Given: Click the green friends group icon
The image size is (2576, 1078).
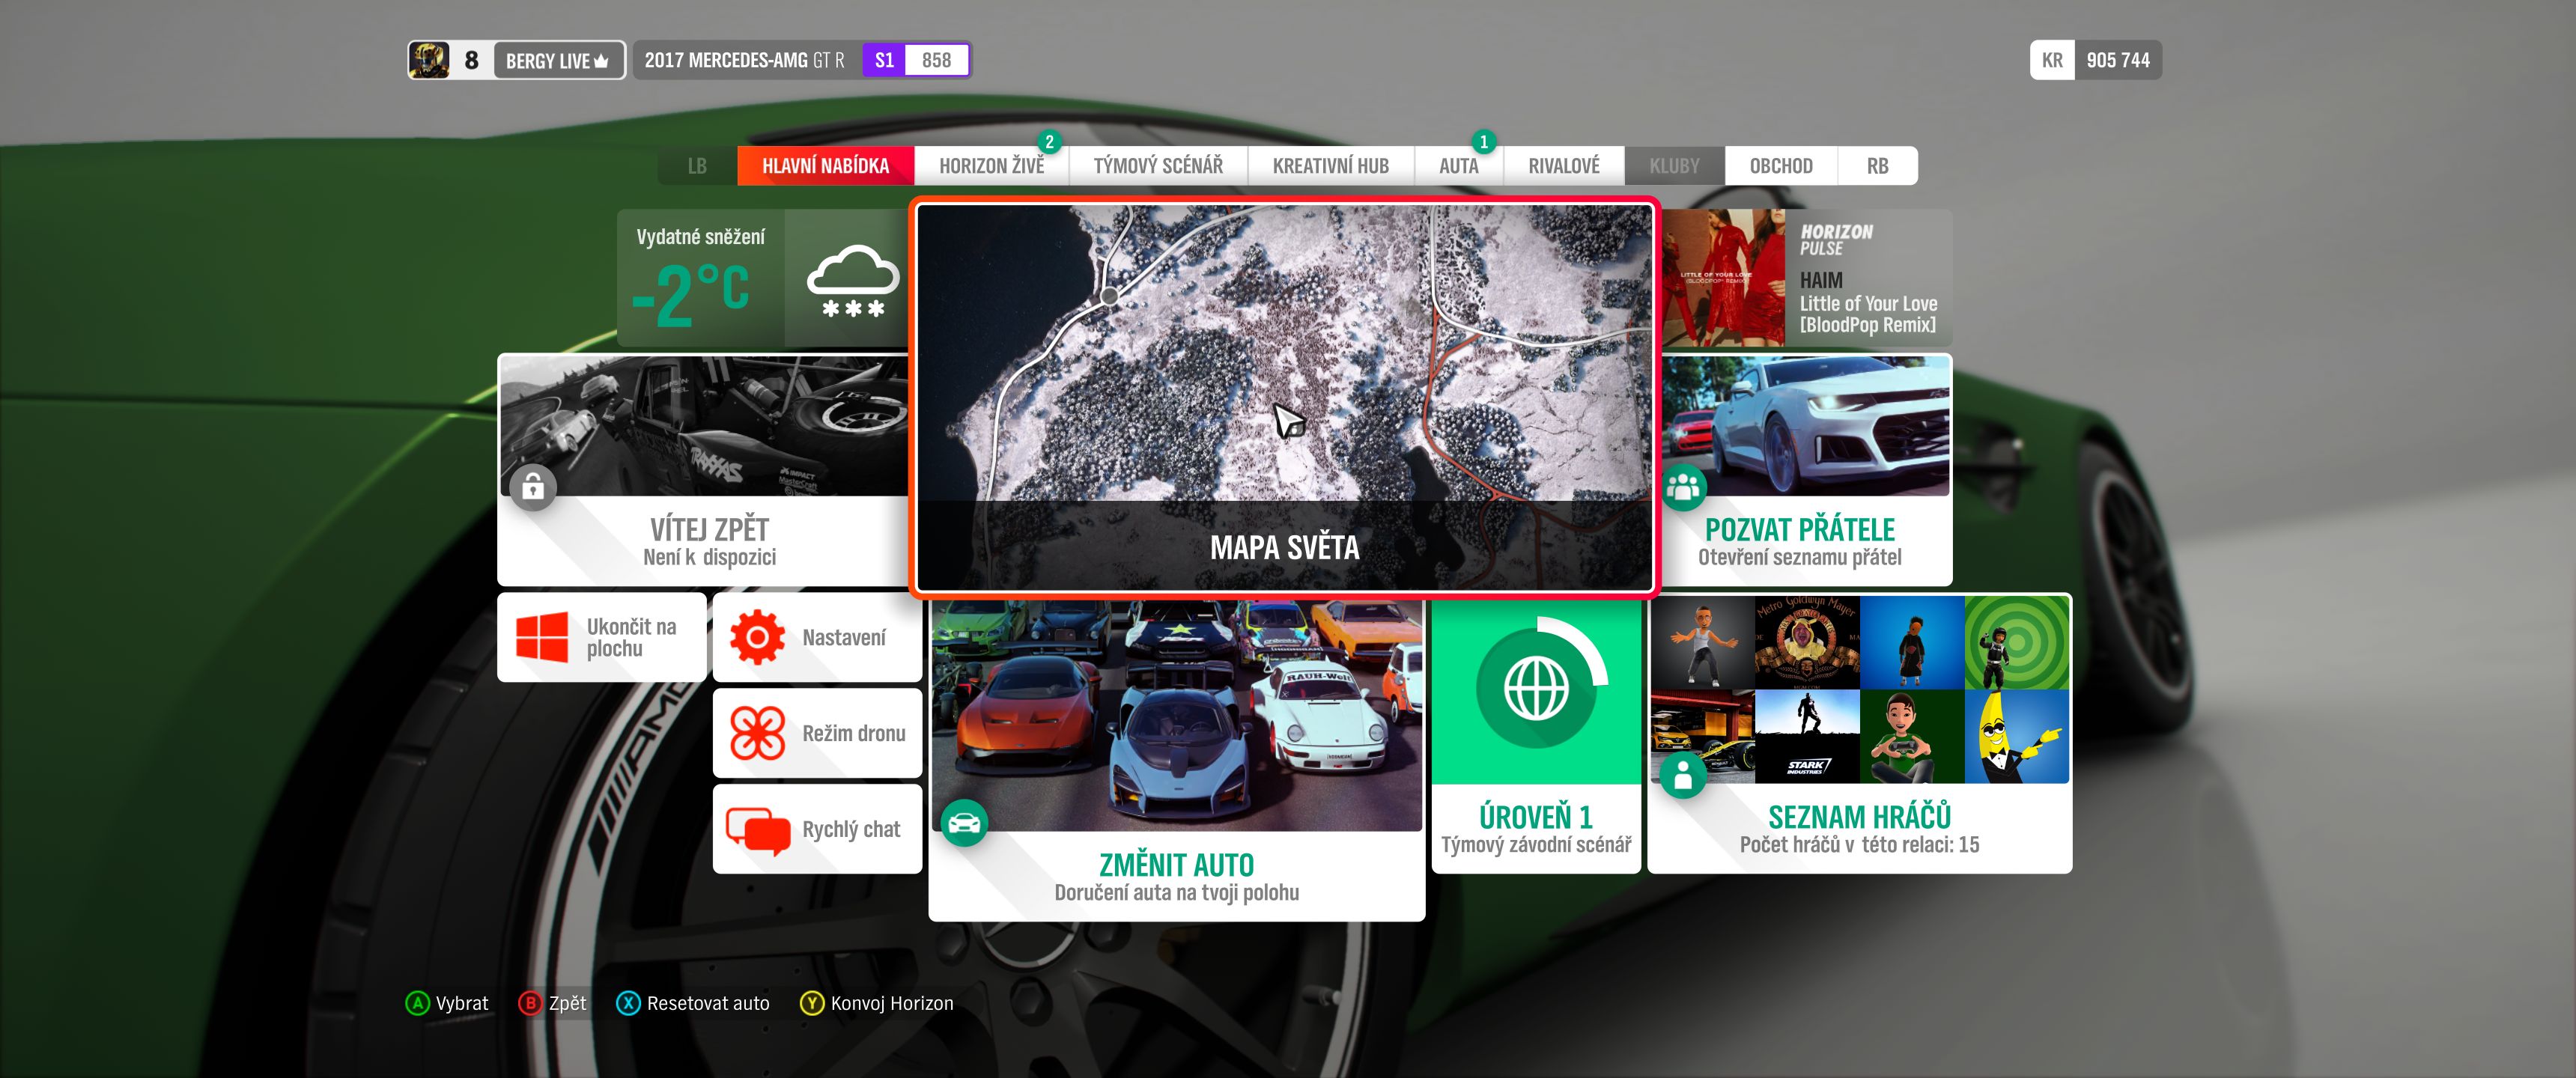Looking at the screenshot, I should 1684,487.
